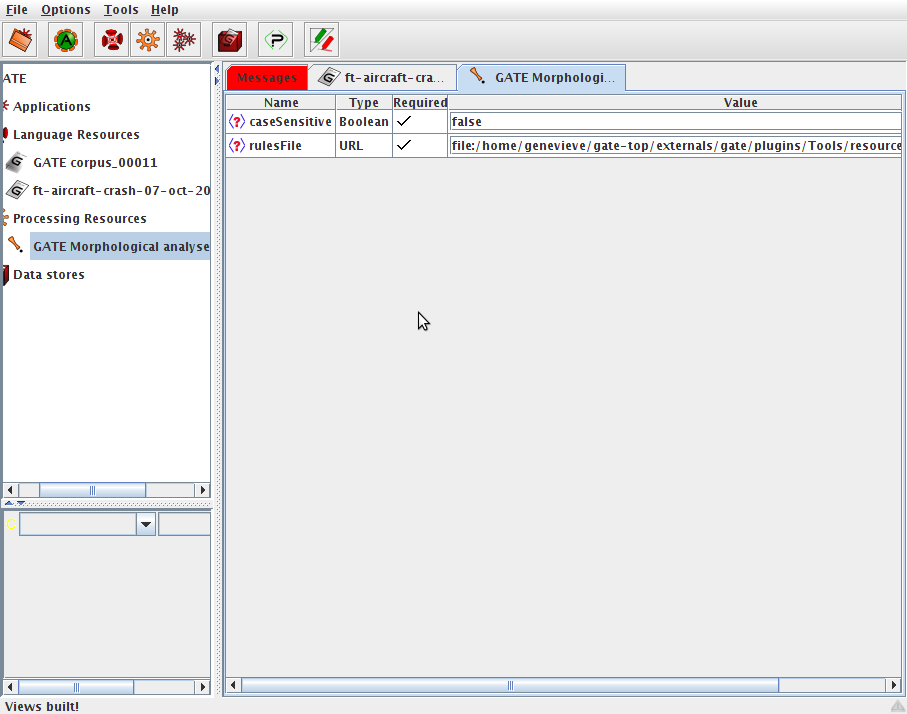Click the red multi-gear application toolbar icon

click(184, 40)
